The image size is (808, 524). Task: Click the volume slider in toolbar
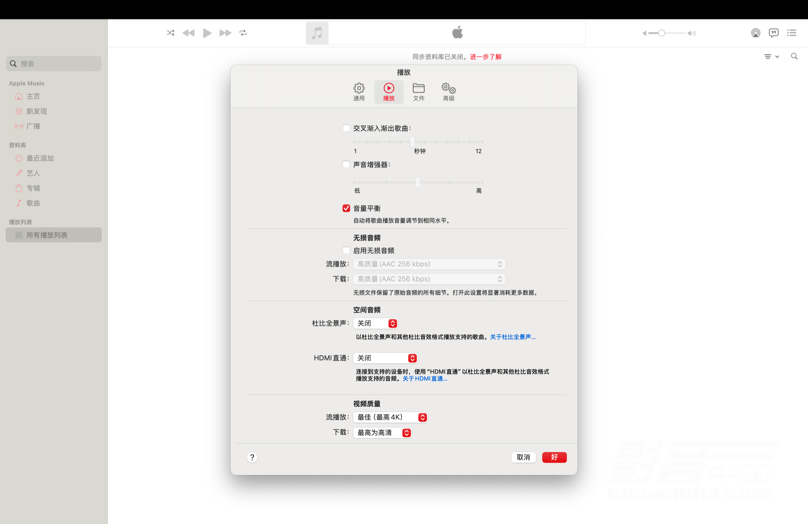click(667, 33)
